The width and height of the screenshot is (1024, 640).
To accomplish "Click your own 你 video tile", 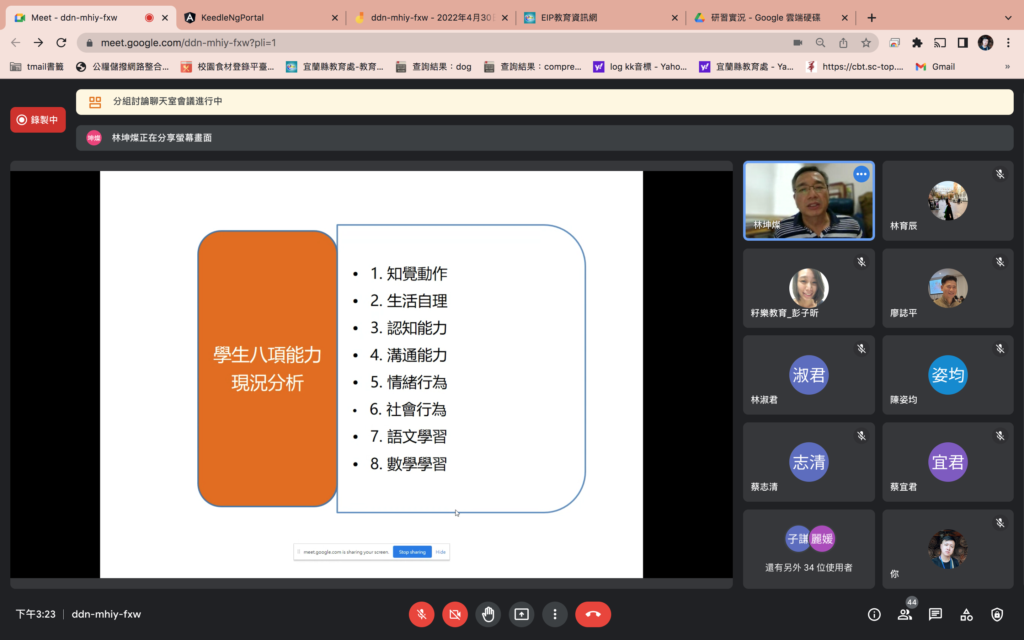I will click(x=948, y=549).
